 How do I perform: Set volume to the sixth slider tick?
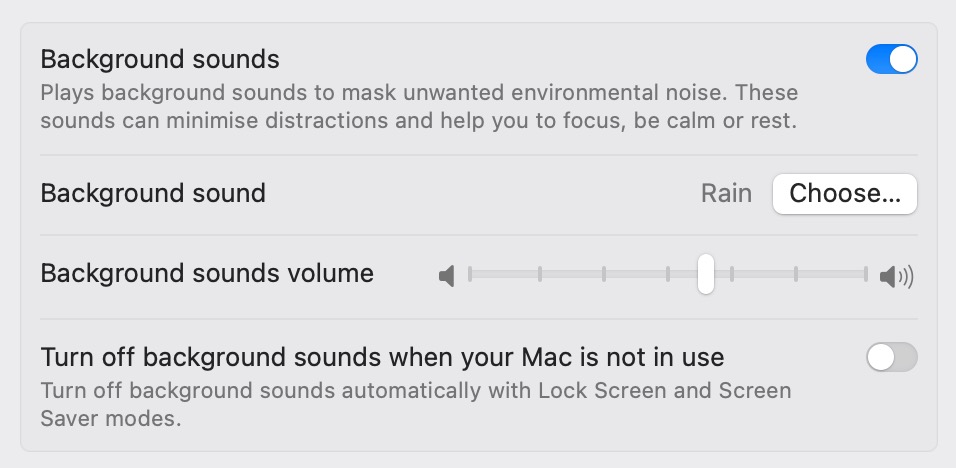tap(796, 274)
